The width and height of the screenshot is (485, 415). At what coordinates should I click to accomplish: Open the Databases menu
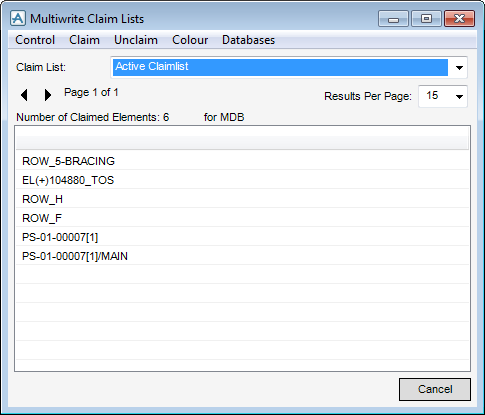248,40
